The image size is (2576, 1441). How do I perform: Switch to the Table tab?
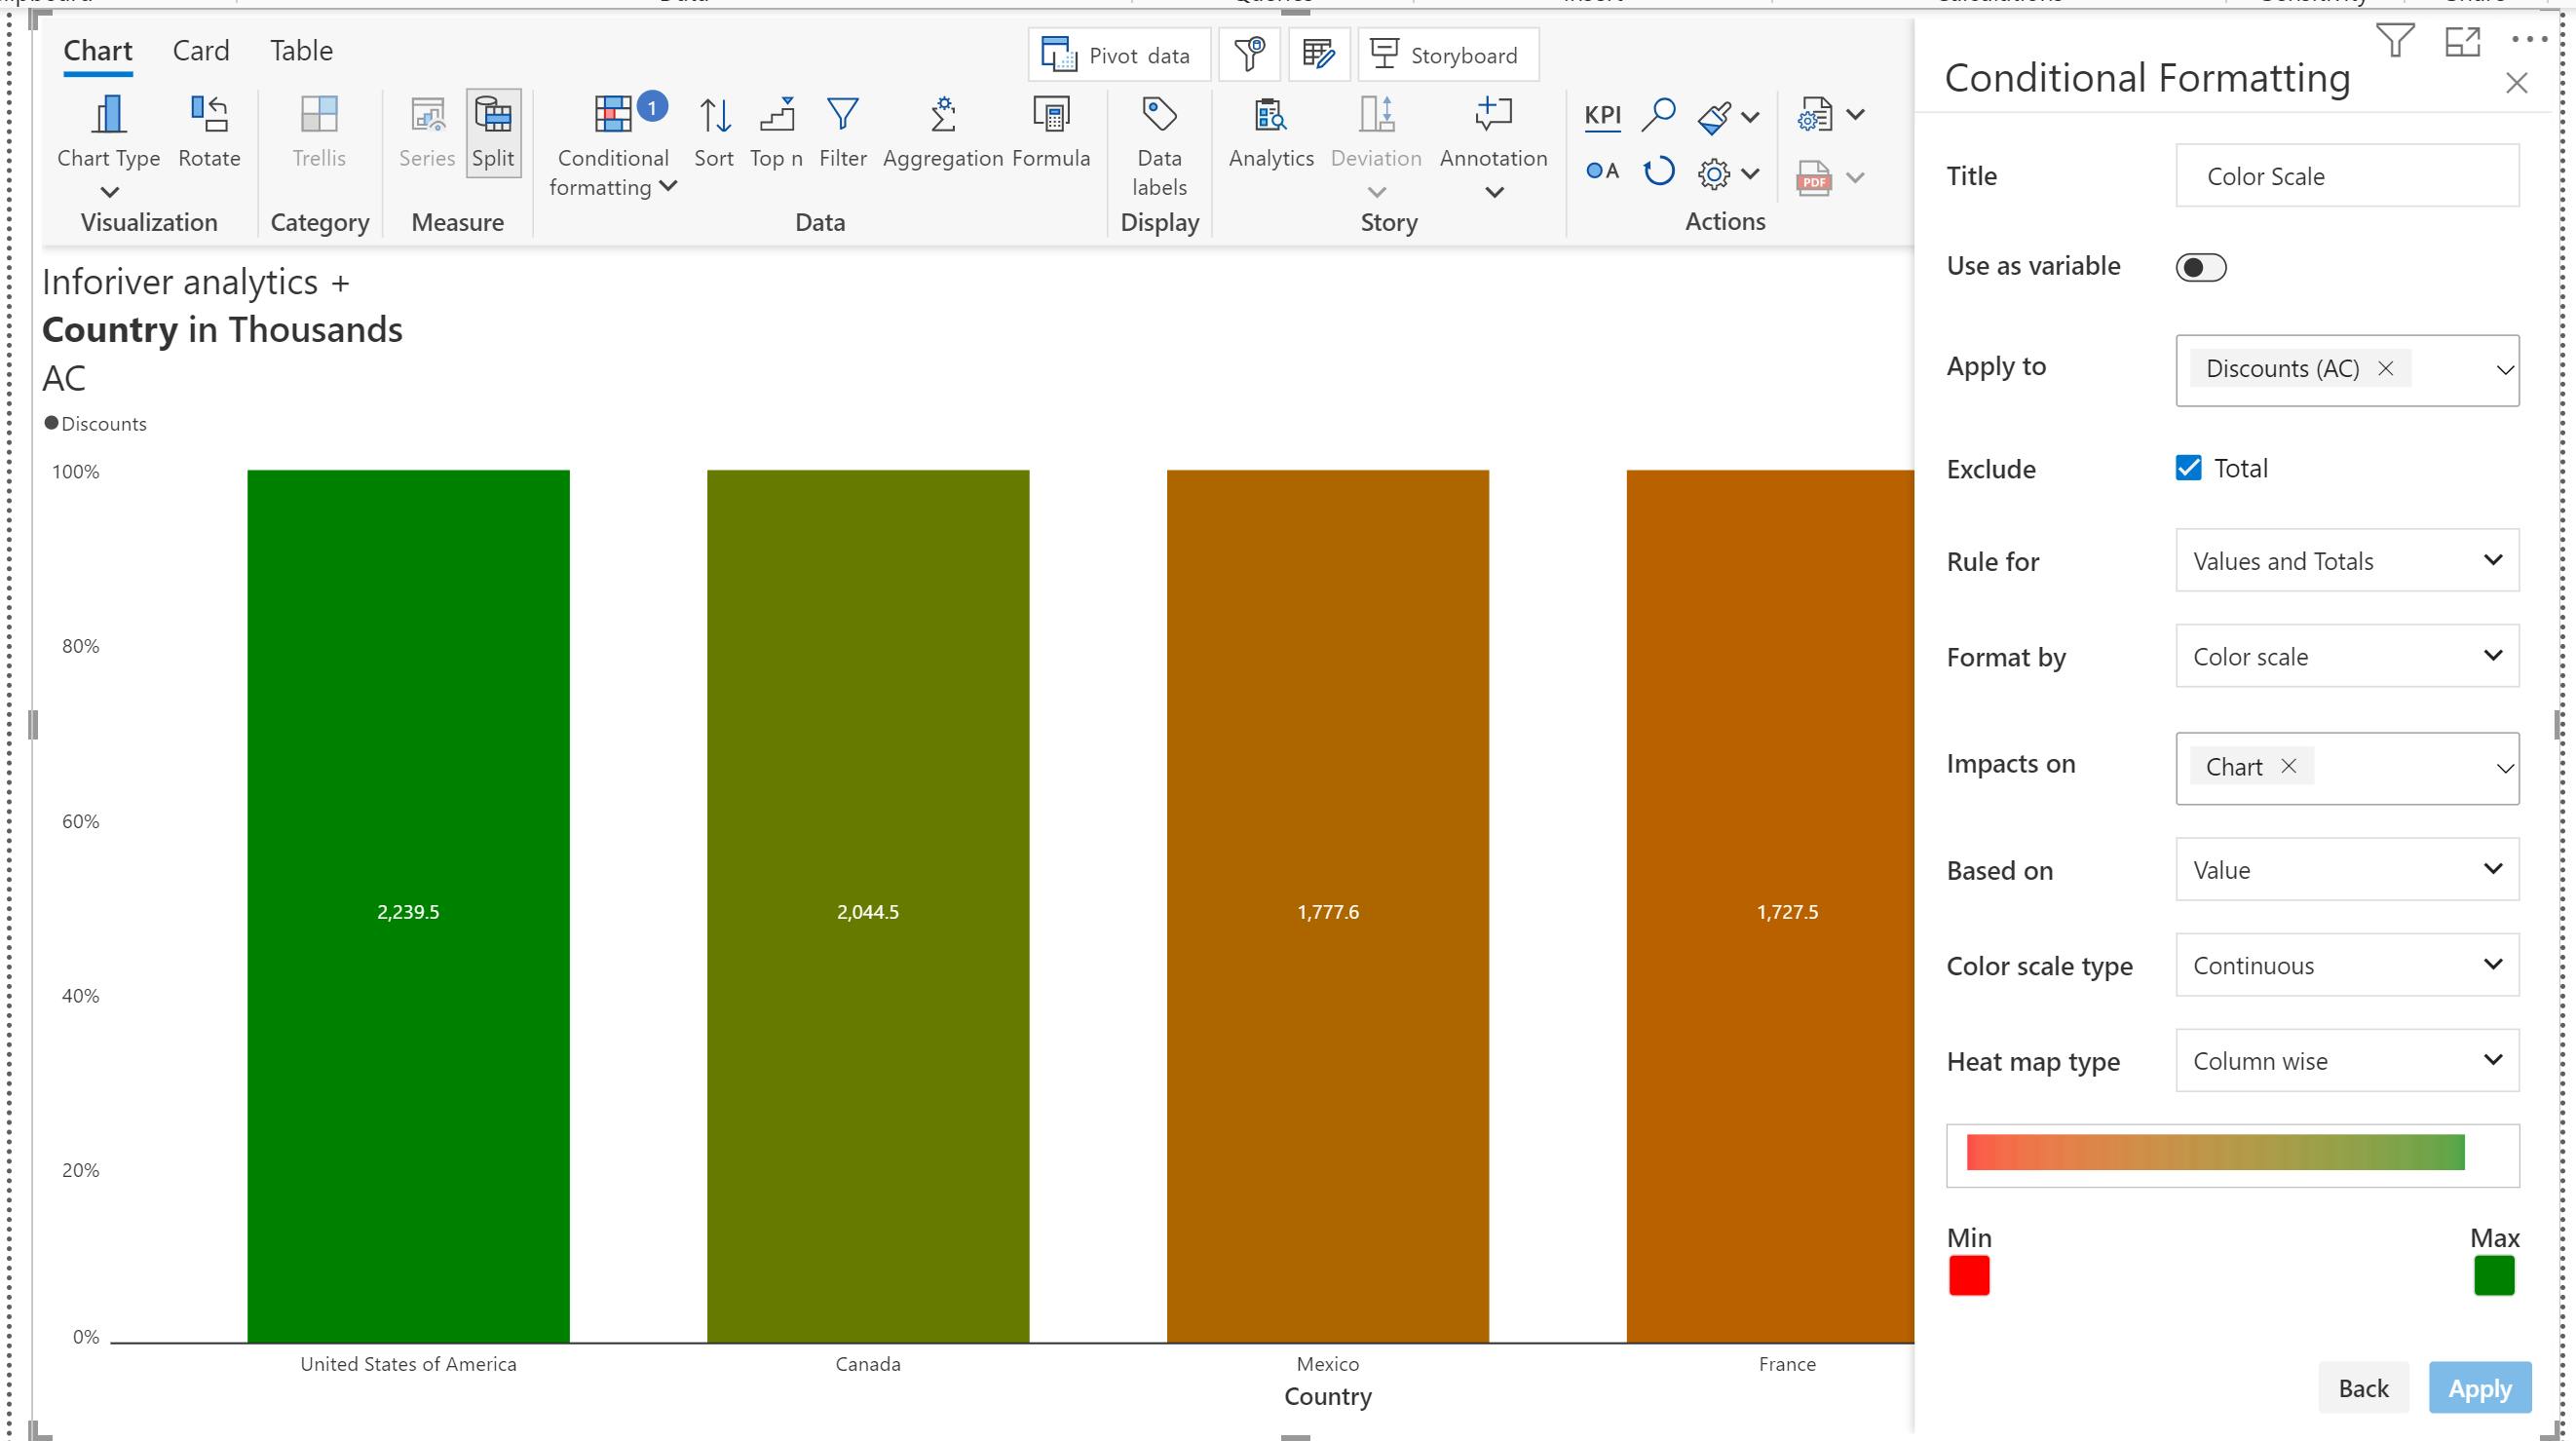(301, 51)
